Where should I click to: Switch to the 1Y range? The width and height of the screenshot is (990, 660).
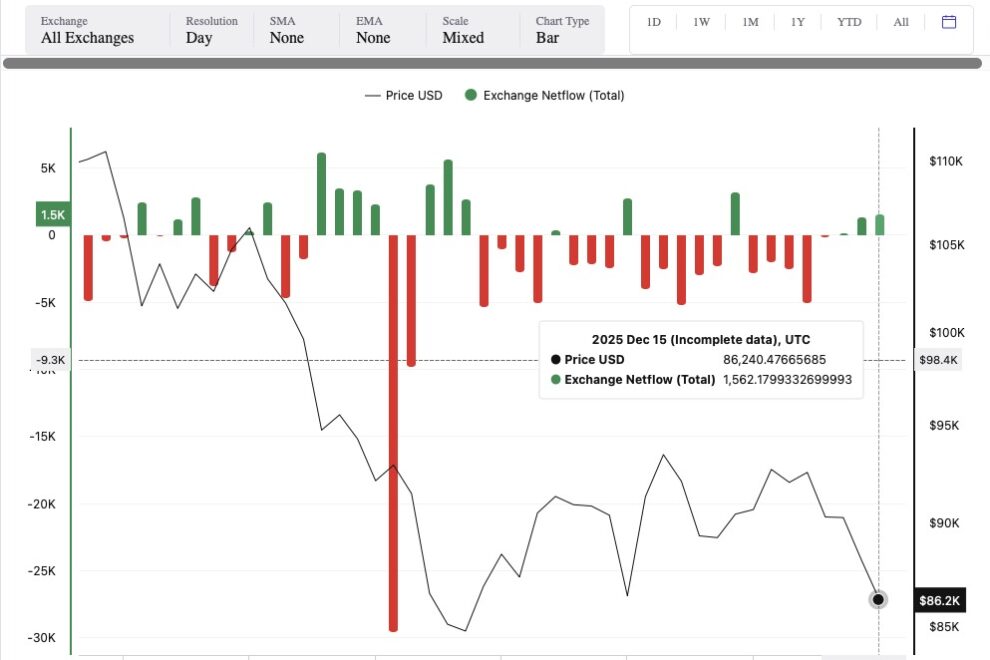(798, 22)
